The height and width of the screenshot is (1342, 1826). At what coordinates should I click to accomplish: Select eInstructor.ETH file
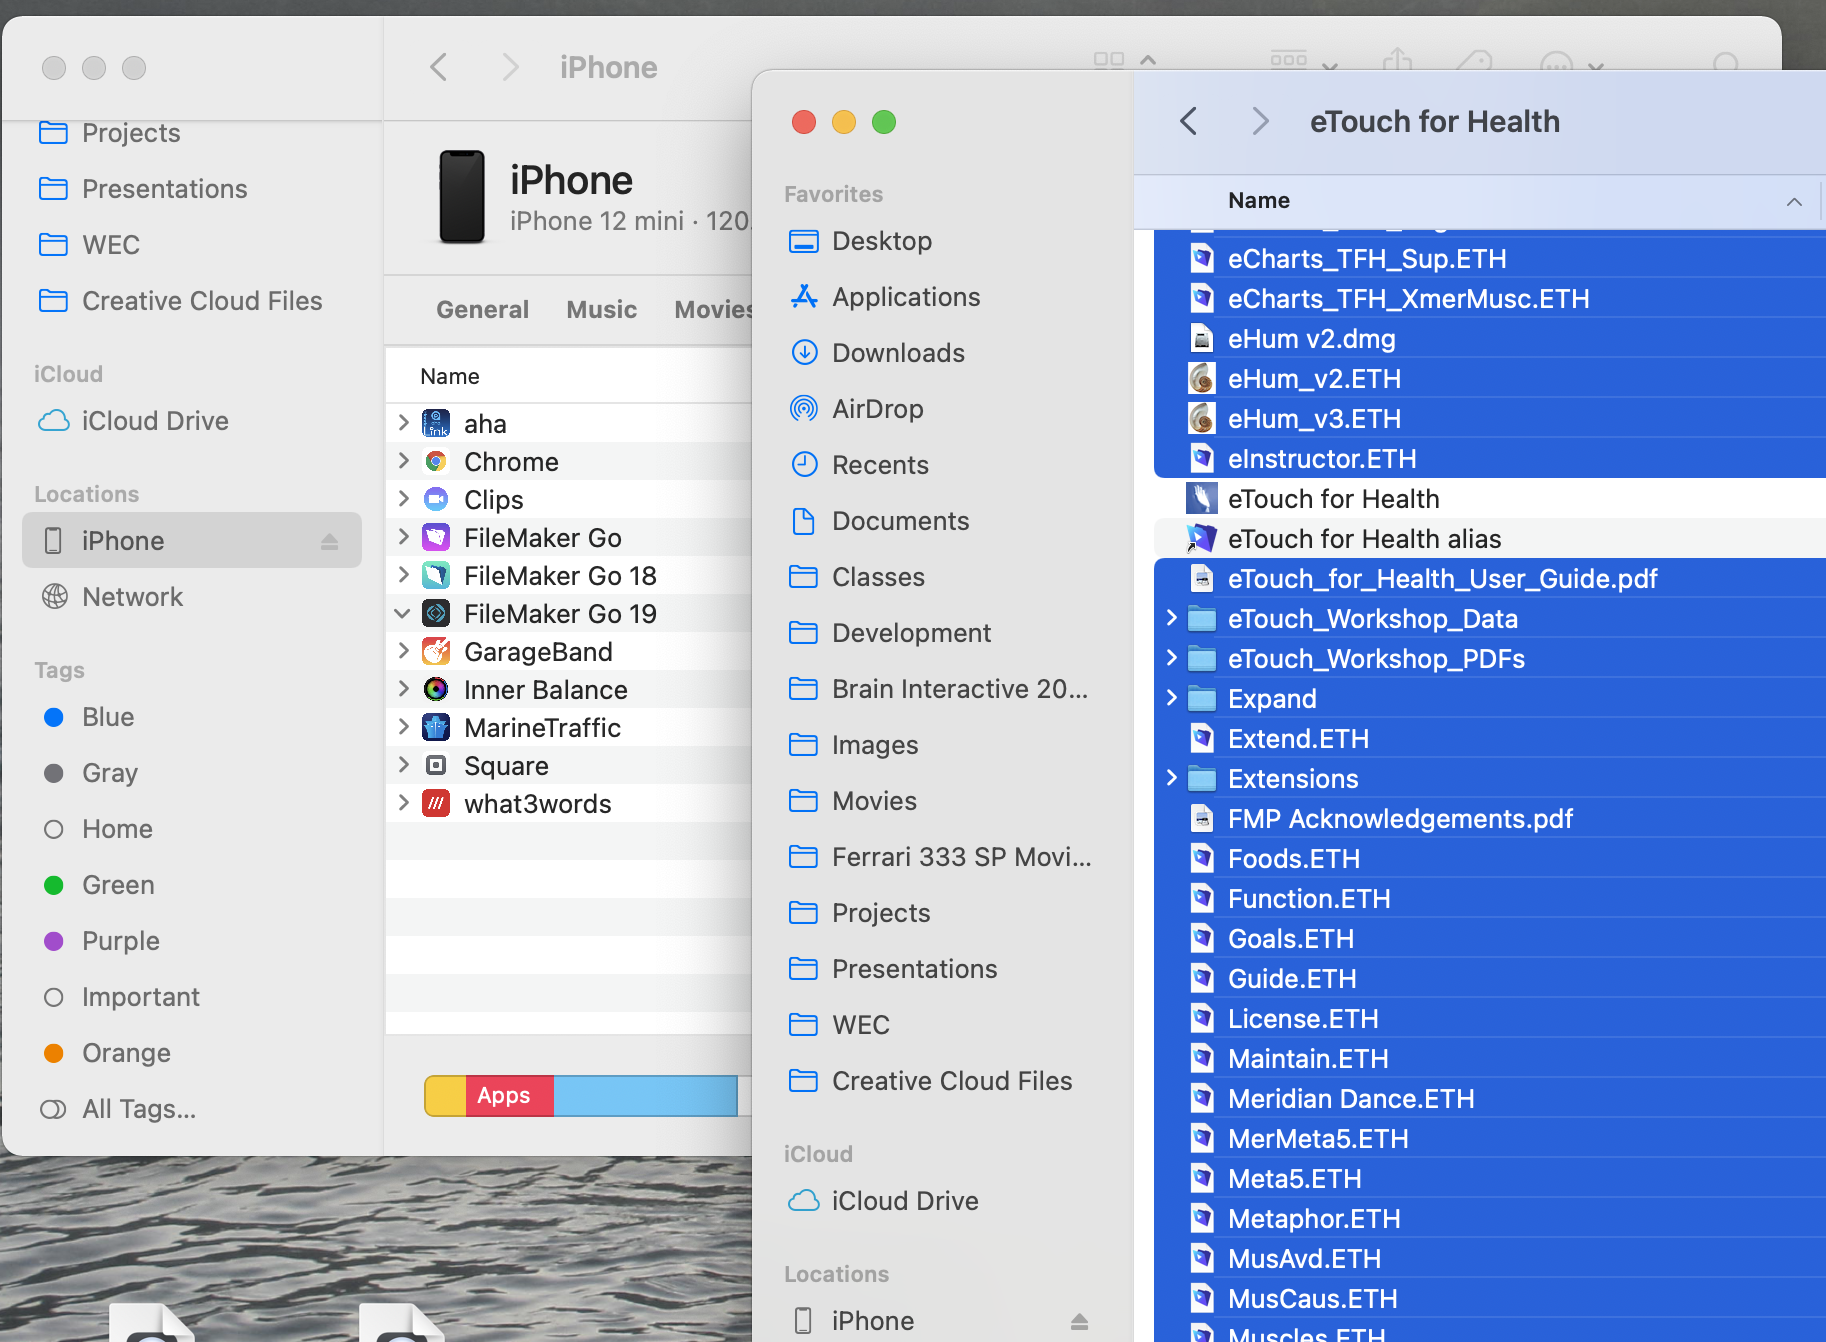[1490, 459]
